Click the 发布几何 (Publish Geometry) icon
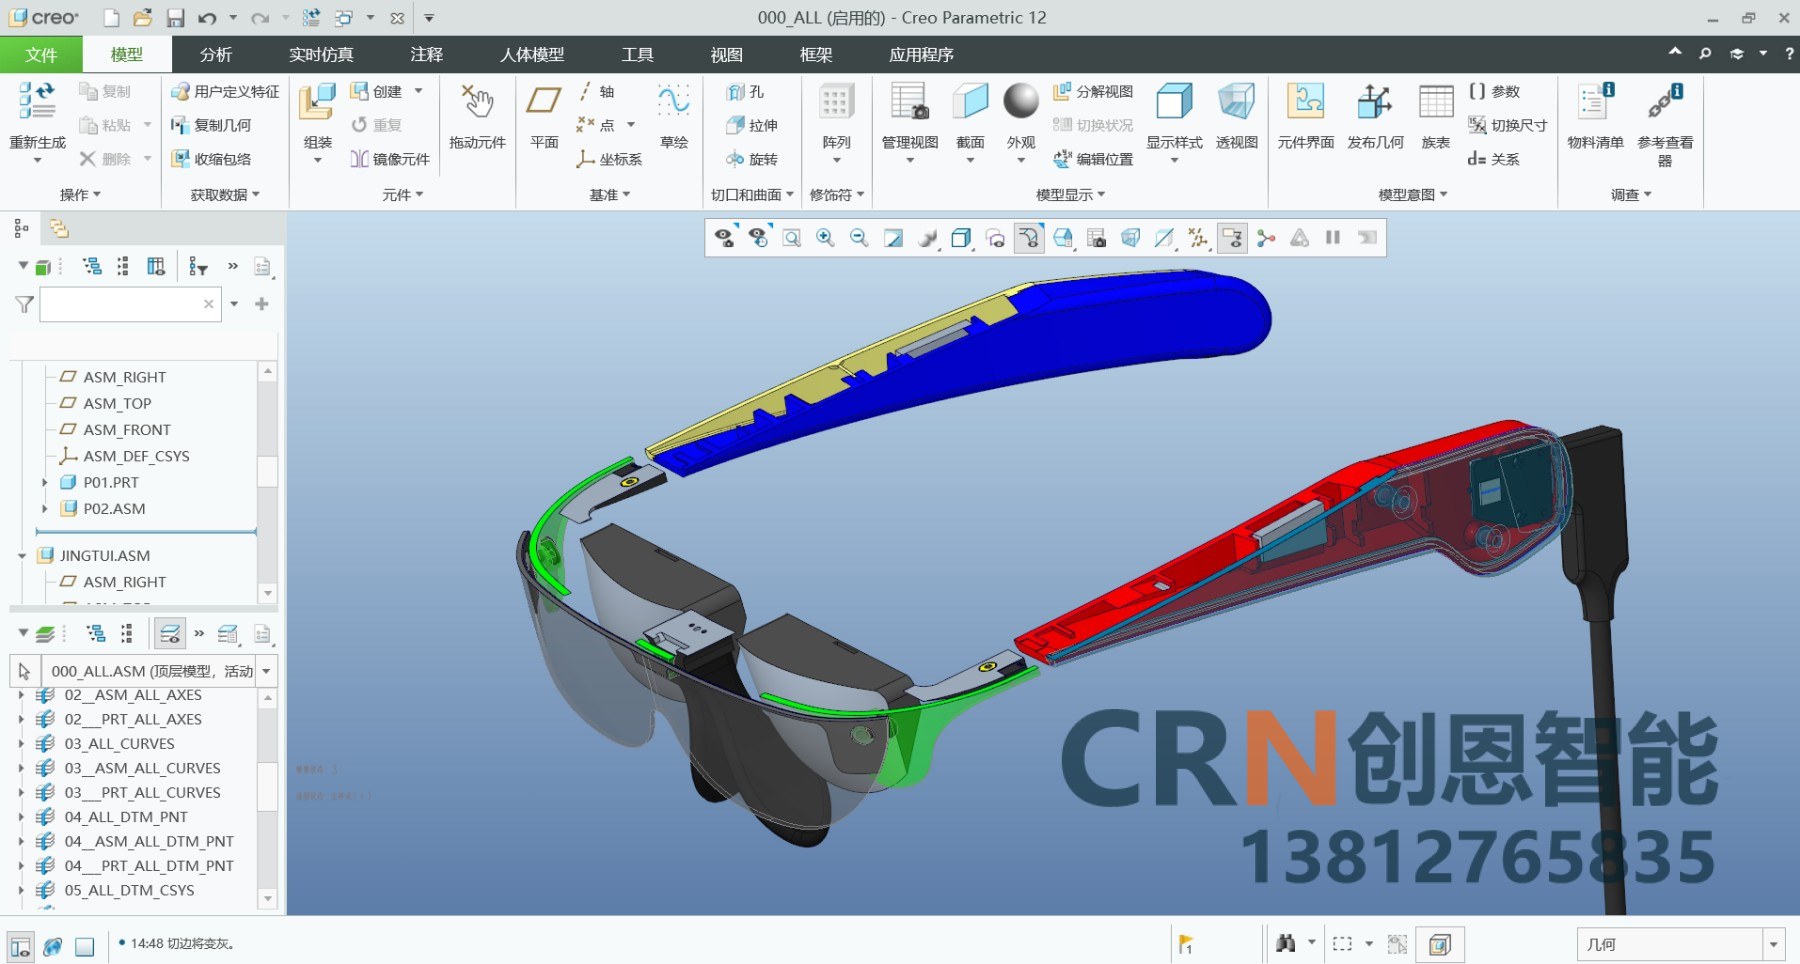The width and height of the screenshot is (1800, 964). [x=1375, y=101]
